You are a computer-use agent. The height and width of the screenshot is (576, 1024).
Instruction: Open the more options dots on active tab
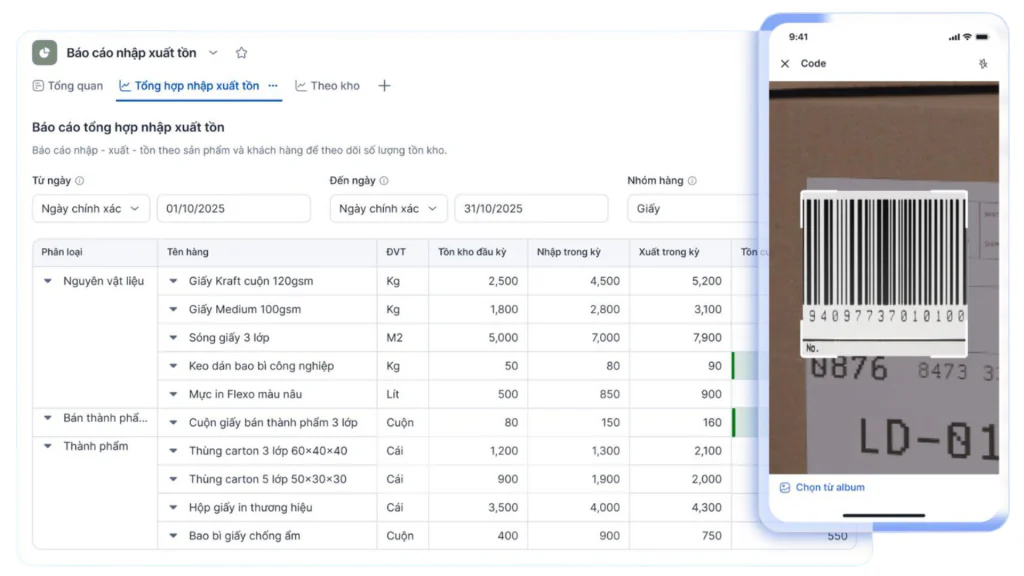point(273,86)
